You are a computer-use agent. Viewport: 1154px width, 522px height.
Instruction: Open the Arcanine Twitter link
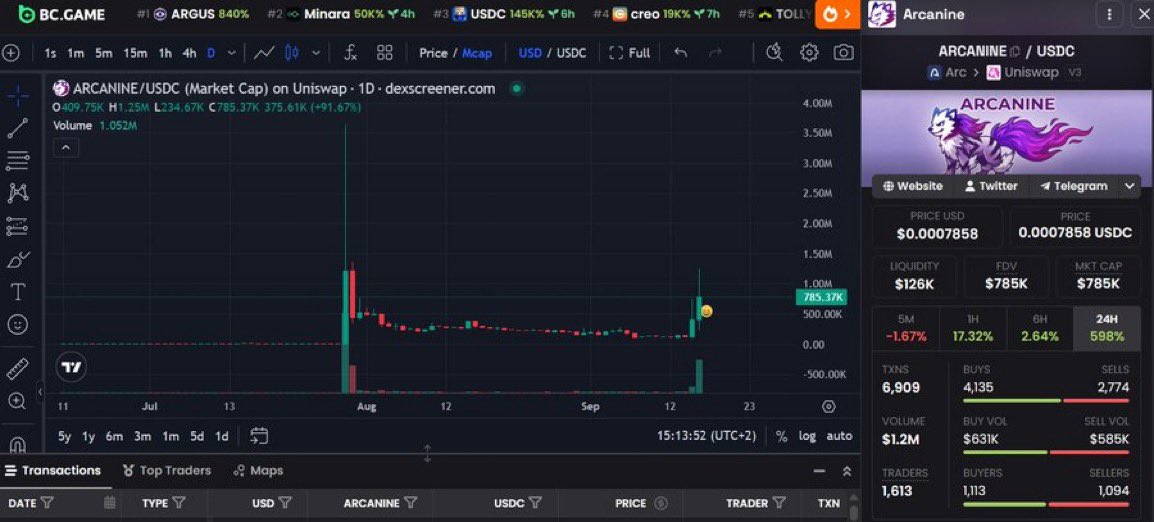991,186
